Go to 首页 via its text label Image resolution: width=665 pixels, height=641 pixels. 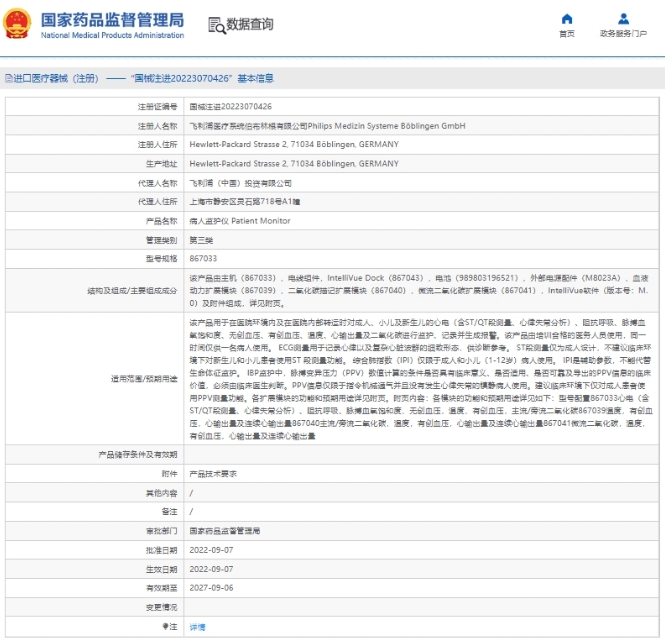click(x=567, y=34)
